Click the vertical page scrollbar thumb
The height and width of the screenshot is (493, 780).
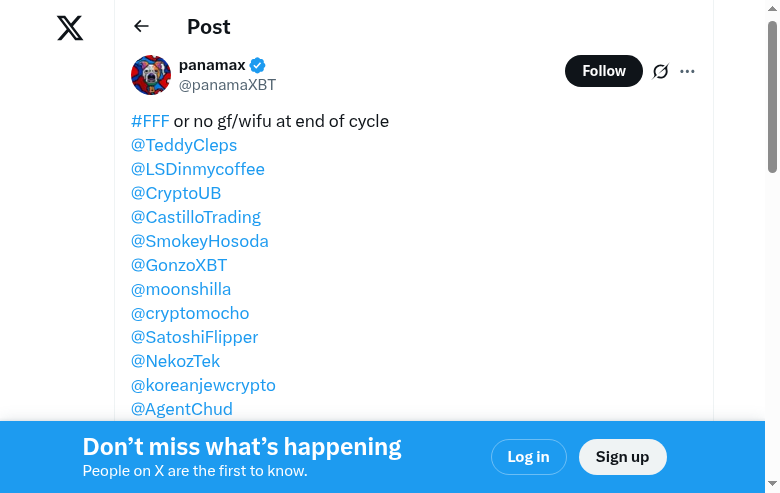point(772,95)
